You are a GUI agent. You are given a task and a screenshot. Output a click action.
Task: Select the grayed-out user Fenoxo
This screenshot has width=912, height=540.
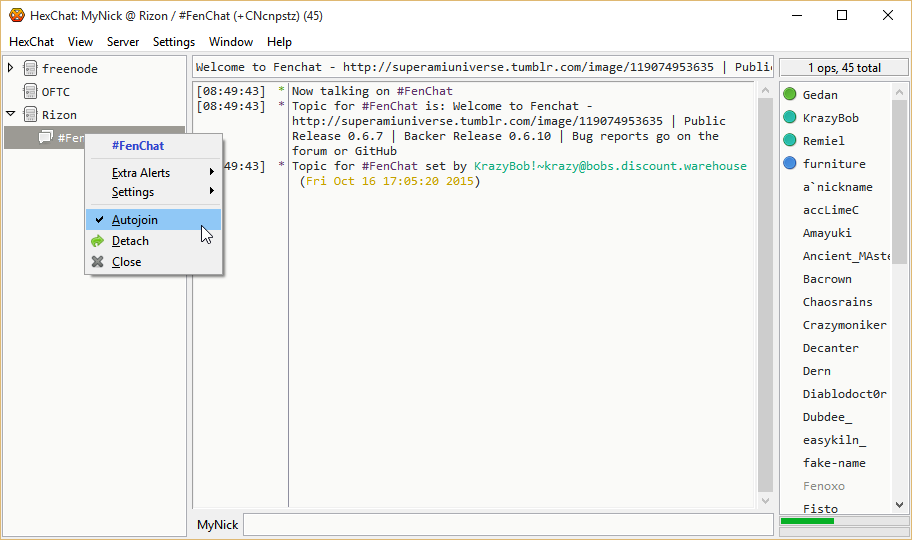point(824,486)
